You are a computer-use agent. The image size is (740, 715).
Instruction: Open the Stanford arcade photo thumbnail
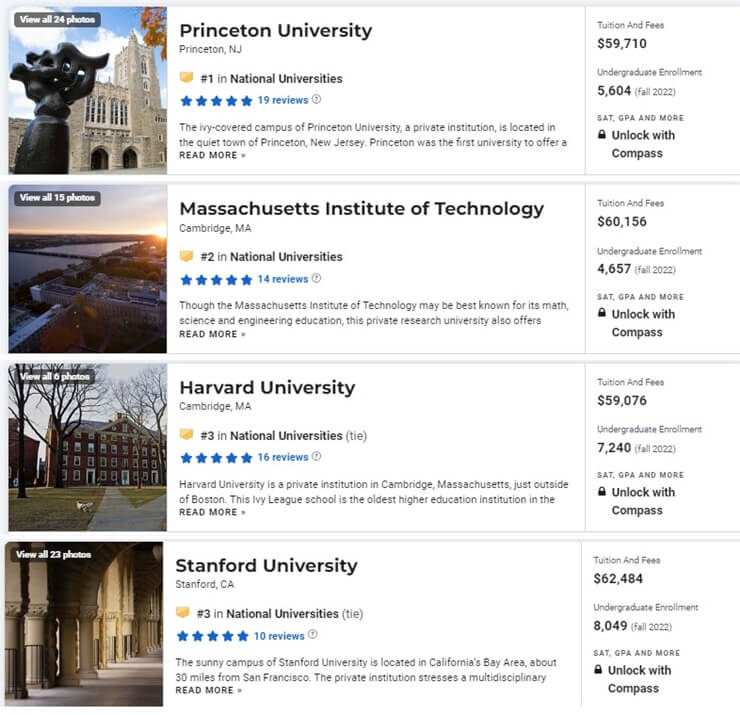[x=84, y=624]
